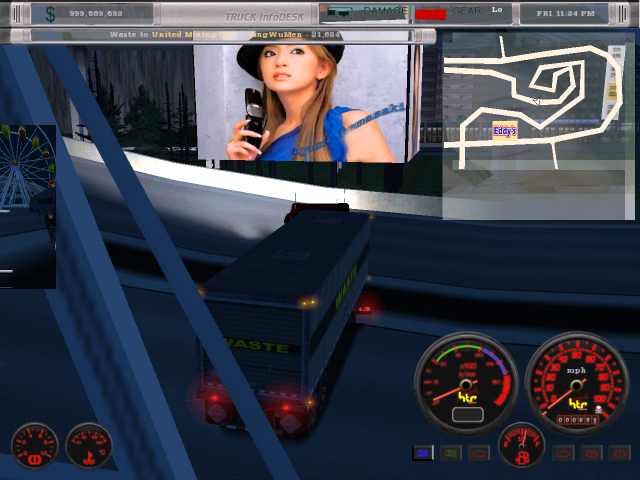Image resolution: width=640 pixels, height=480 pixels.
Task: Click the left turn signal arrow
Action: pyautogui.click(x=479, y=453)
